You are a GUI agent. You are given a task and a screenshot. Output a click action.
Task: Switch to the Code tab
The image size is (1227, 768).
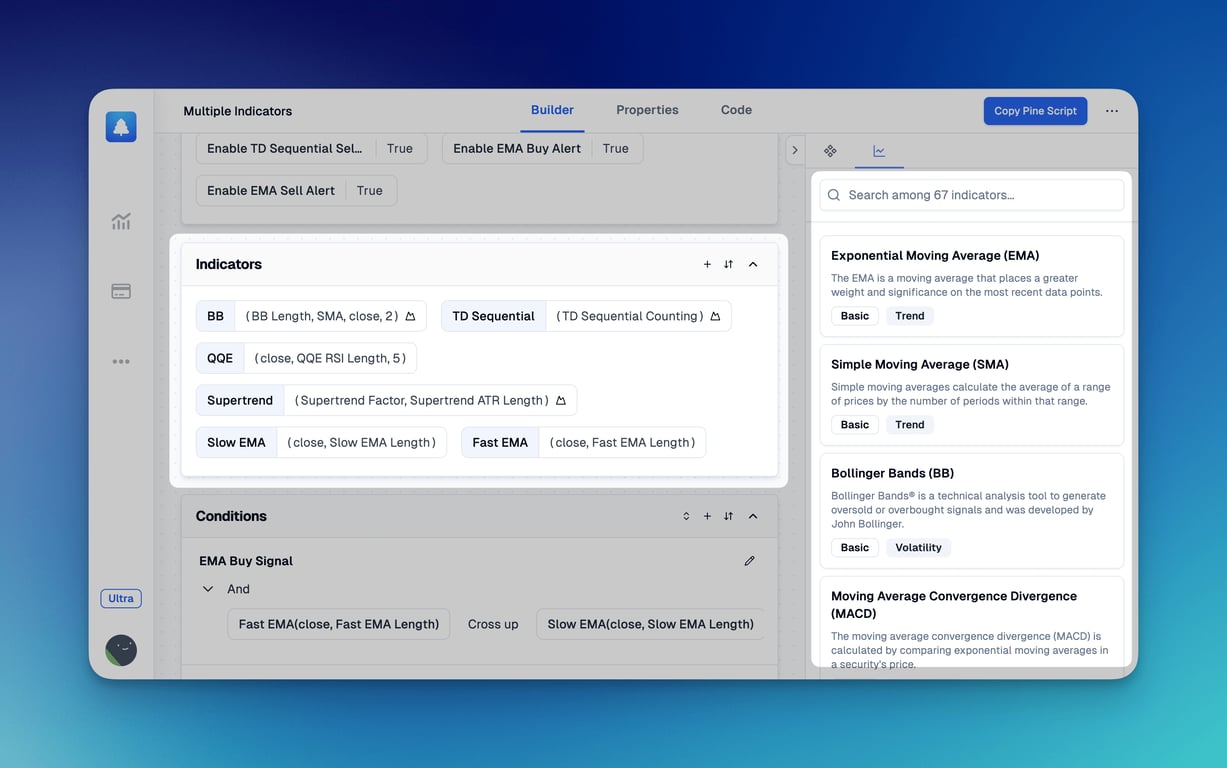pyautogui.click(x=736, y=110)
